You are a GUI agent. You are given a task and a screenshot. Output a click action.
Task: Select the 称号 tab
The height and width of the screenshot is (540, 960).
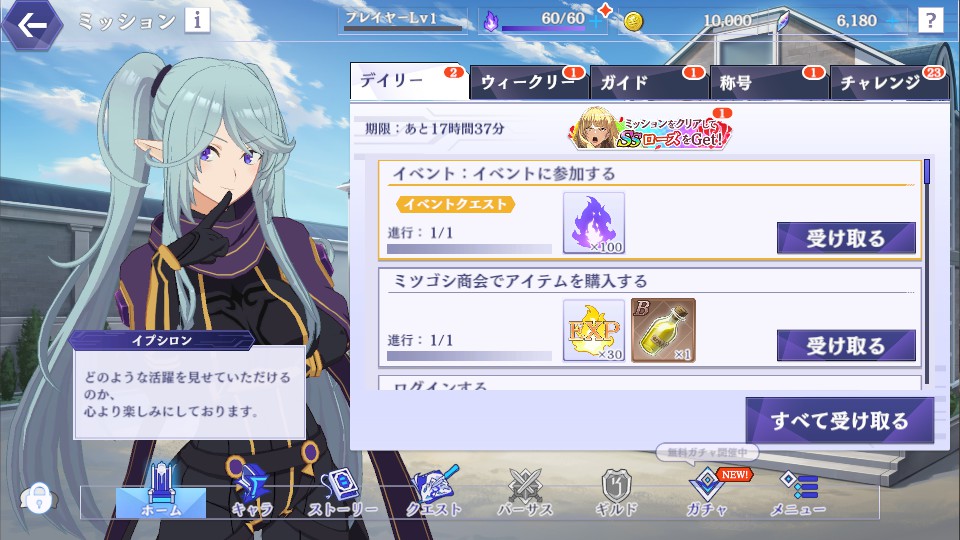click(x=770, y=82)
